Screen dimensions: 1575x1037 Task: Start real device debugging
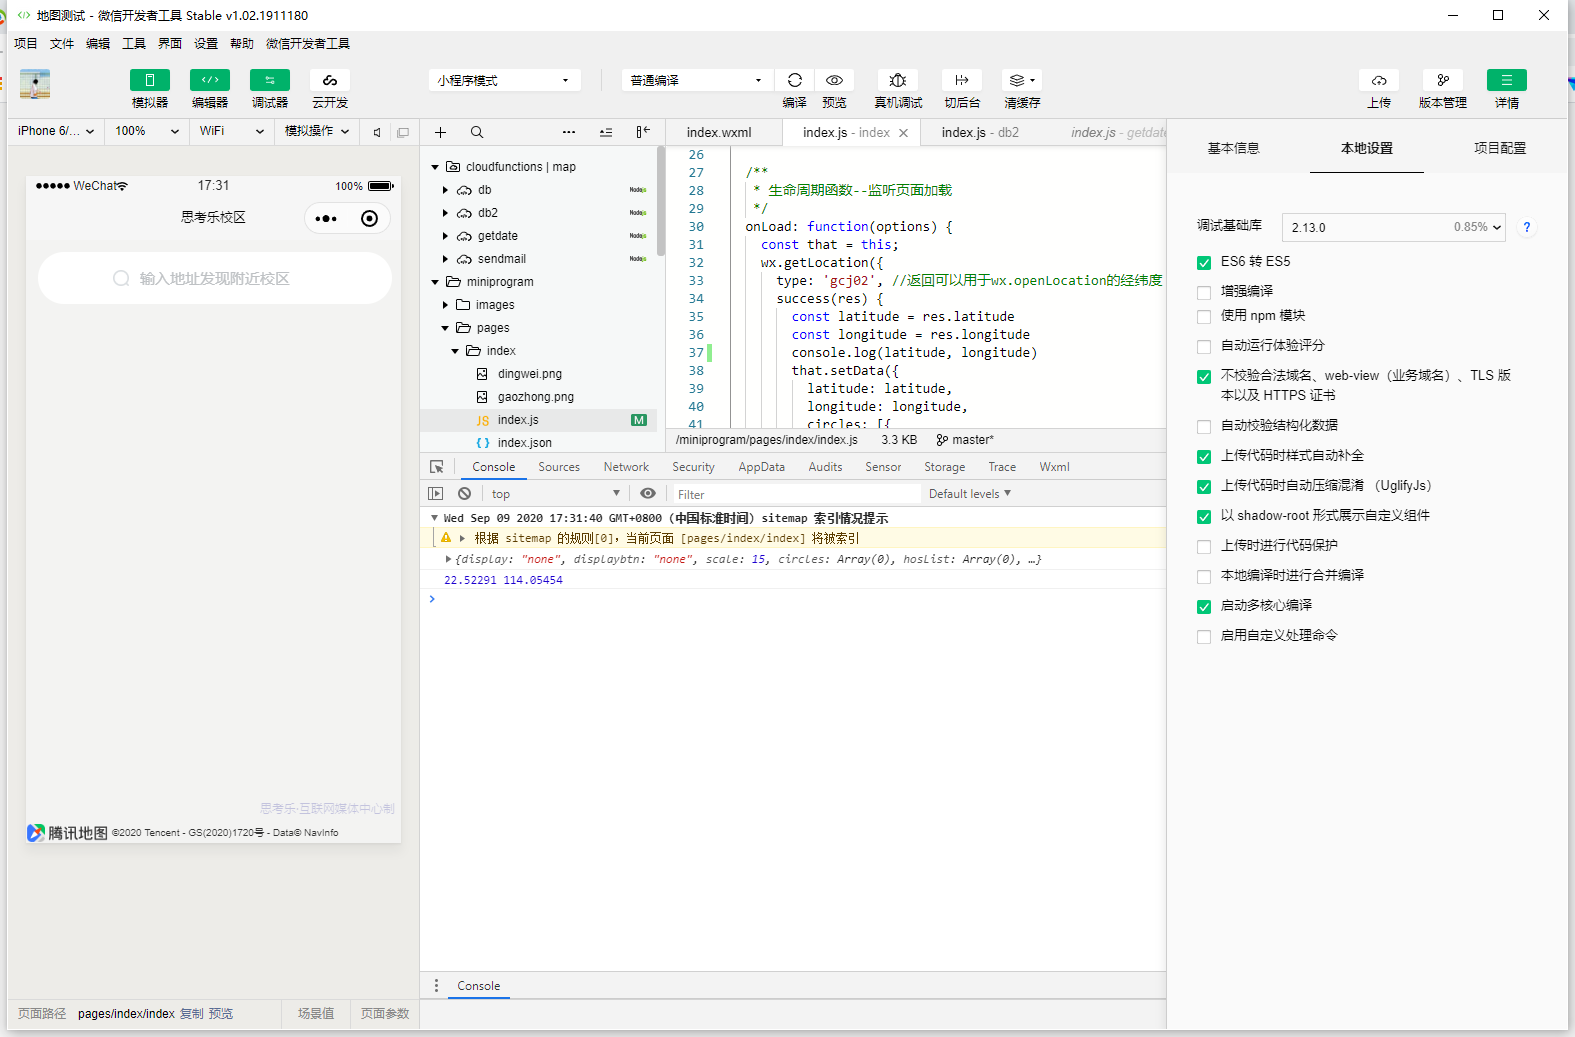click(x=898, y=80)
